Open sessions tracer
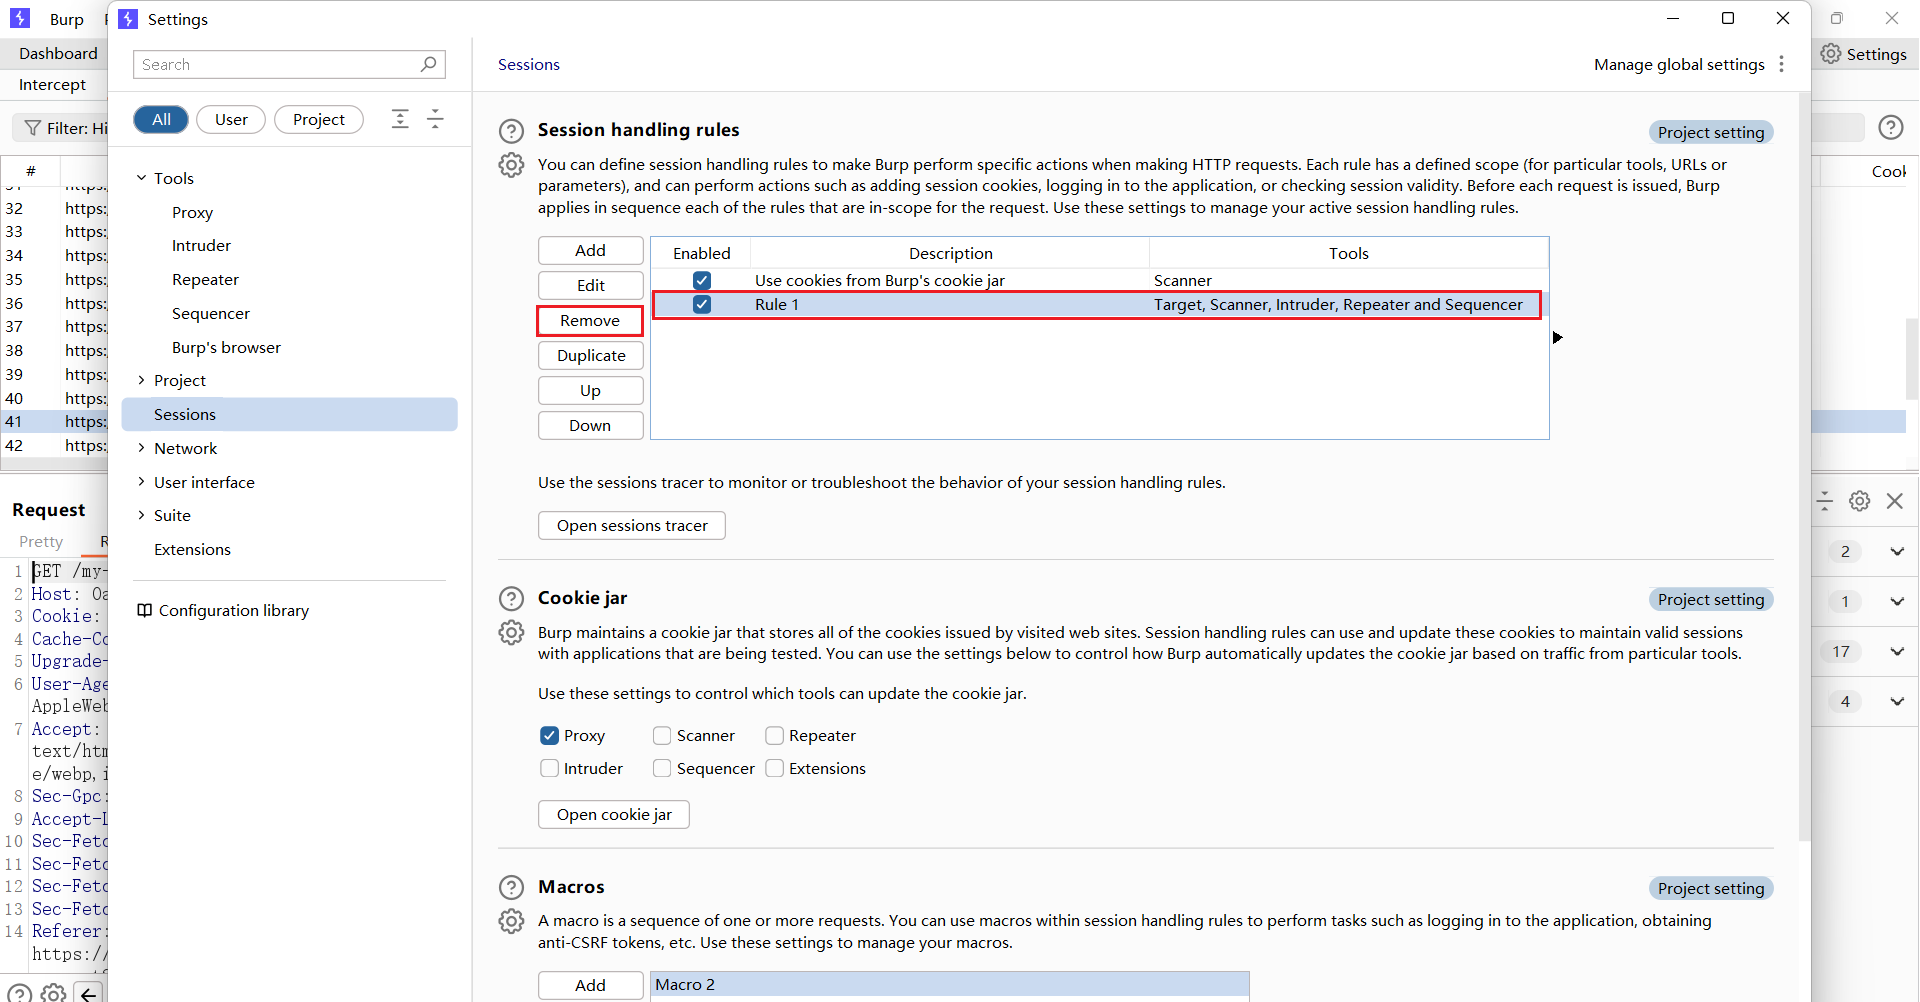This screenshot has width=1920, height=1002. [x=632, y=526]
